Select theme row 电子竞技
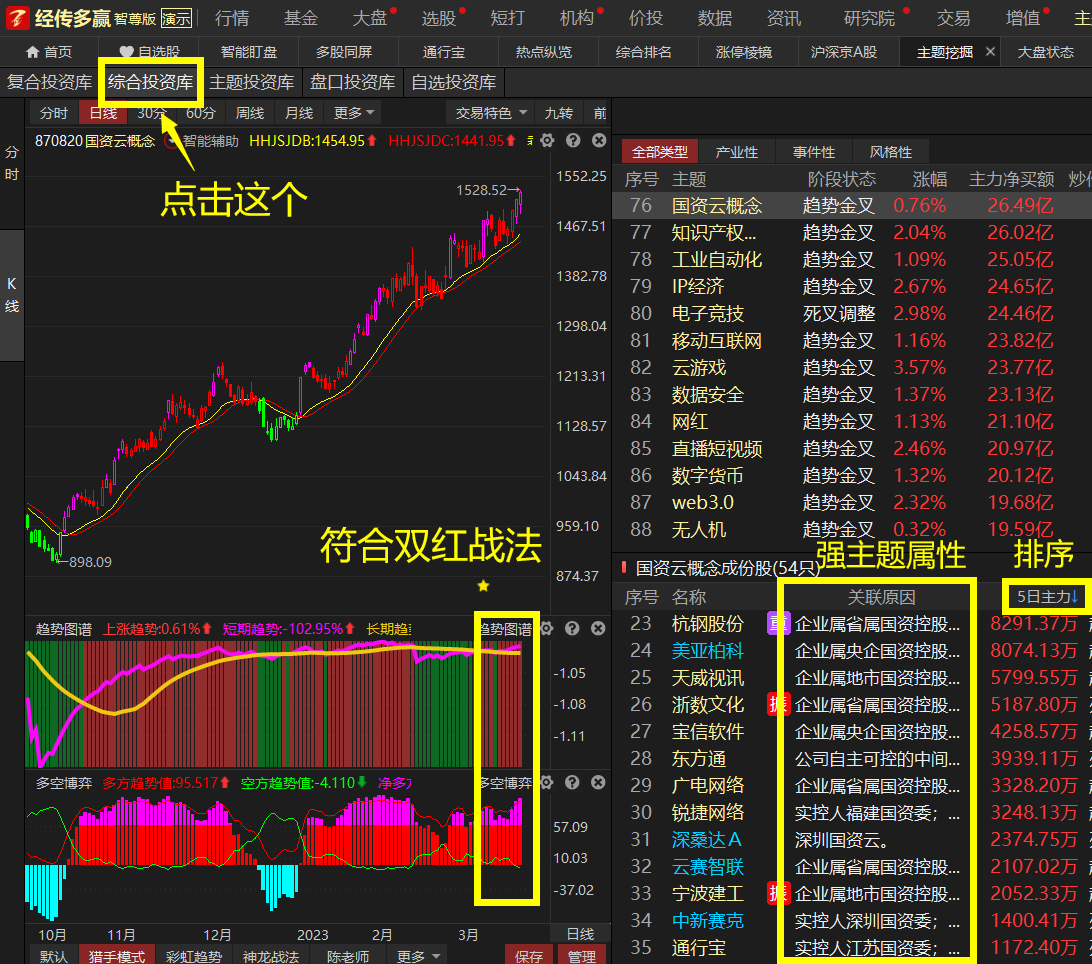This screenshot has height=964, width=1092. (x=852, y=313)
